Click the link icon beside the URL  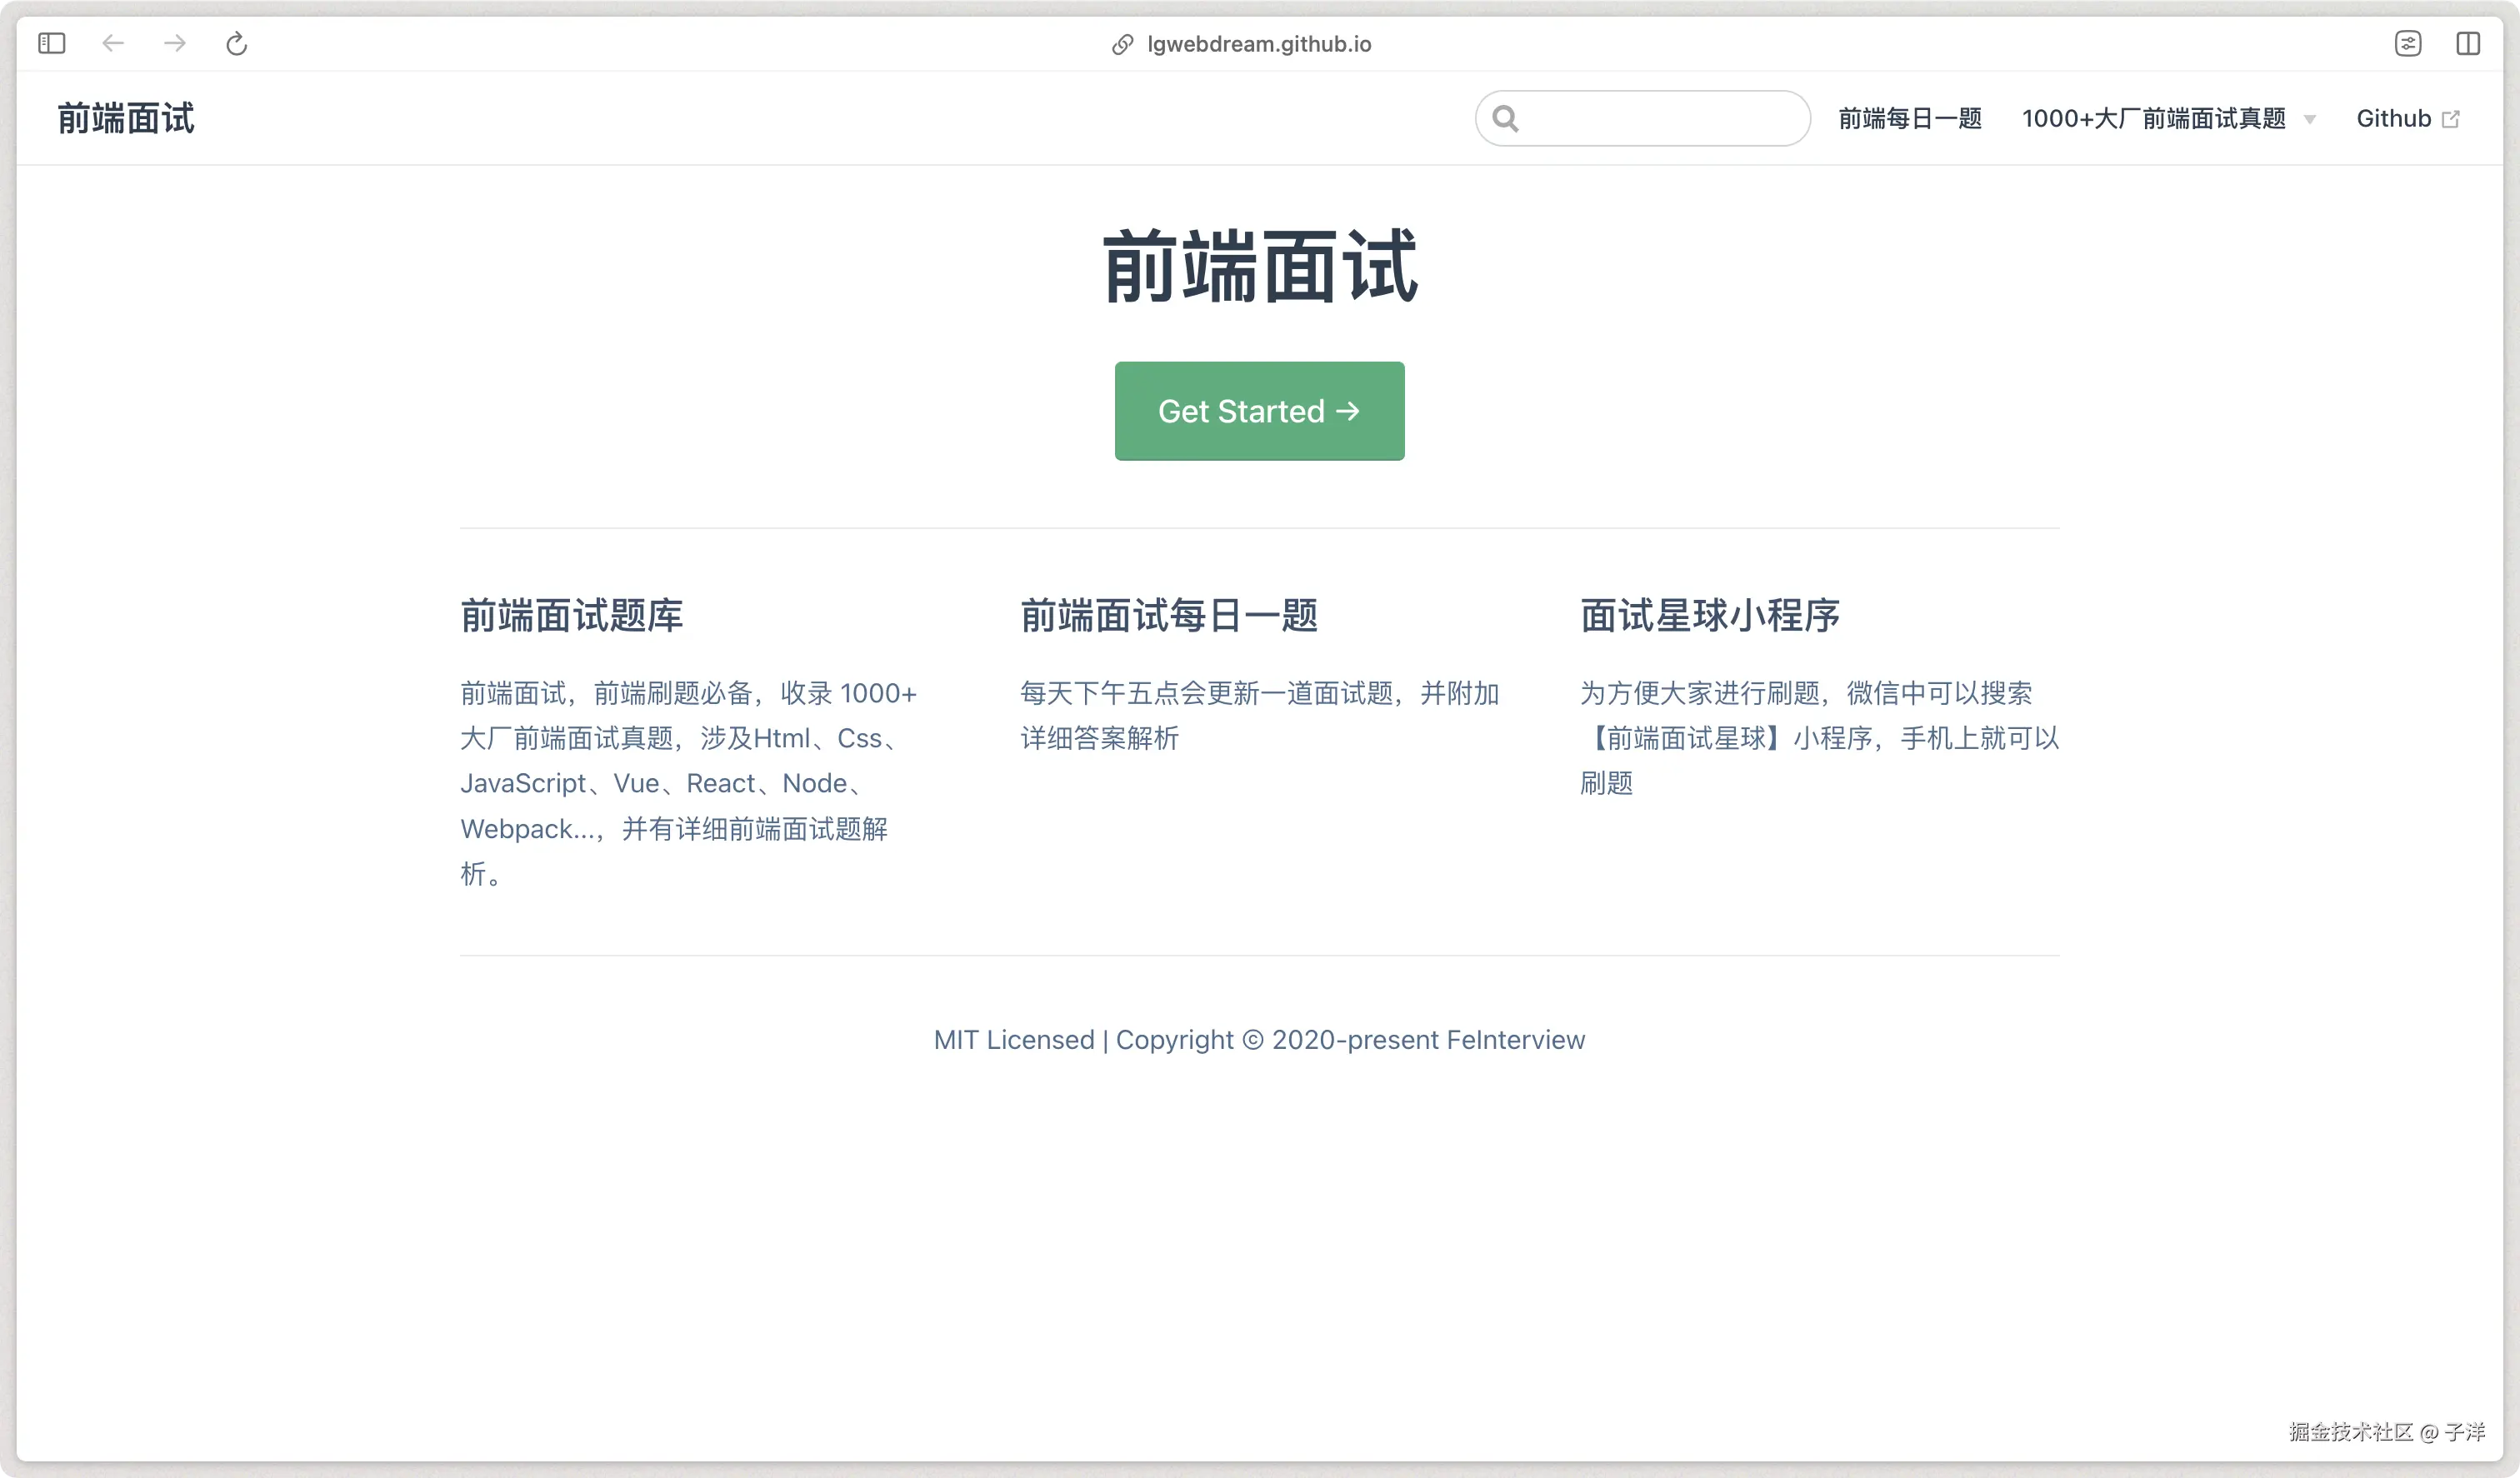pos(1122,44)
